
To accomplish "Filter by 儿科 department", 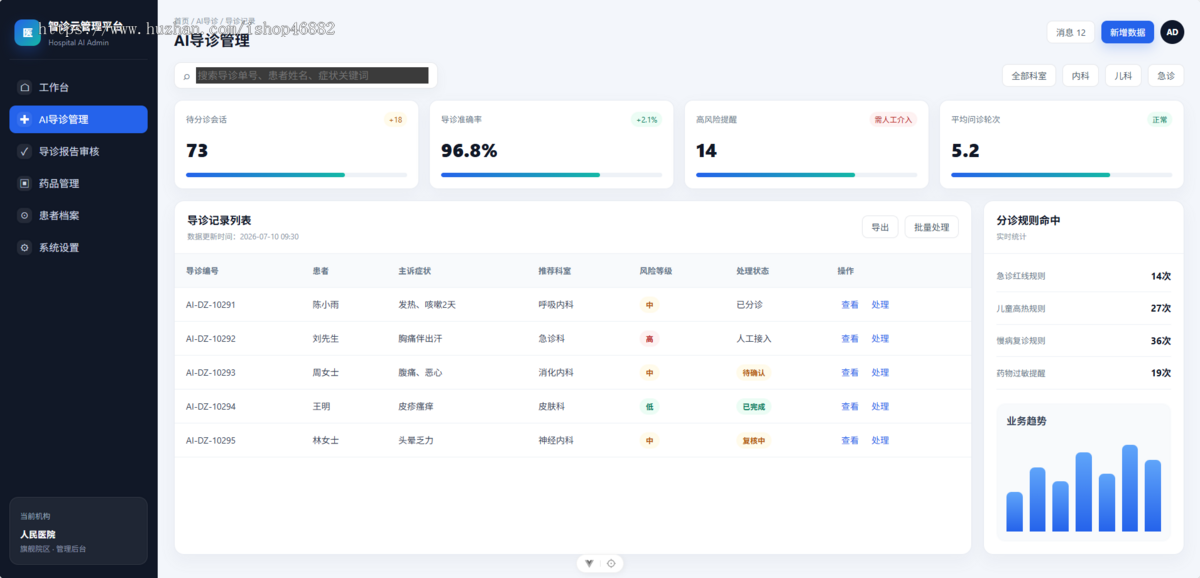I will pyautogui.click(x=1123, y=76).
